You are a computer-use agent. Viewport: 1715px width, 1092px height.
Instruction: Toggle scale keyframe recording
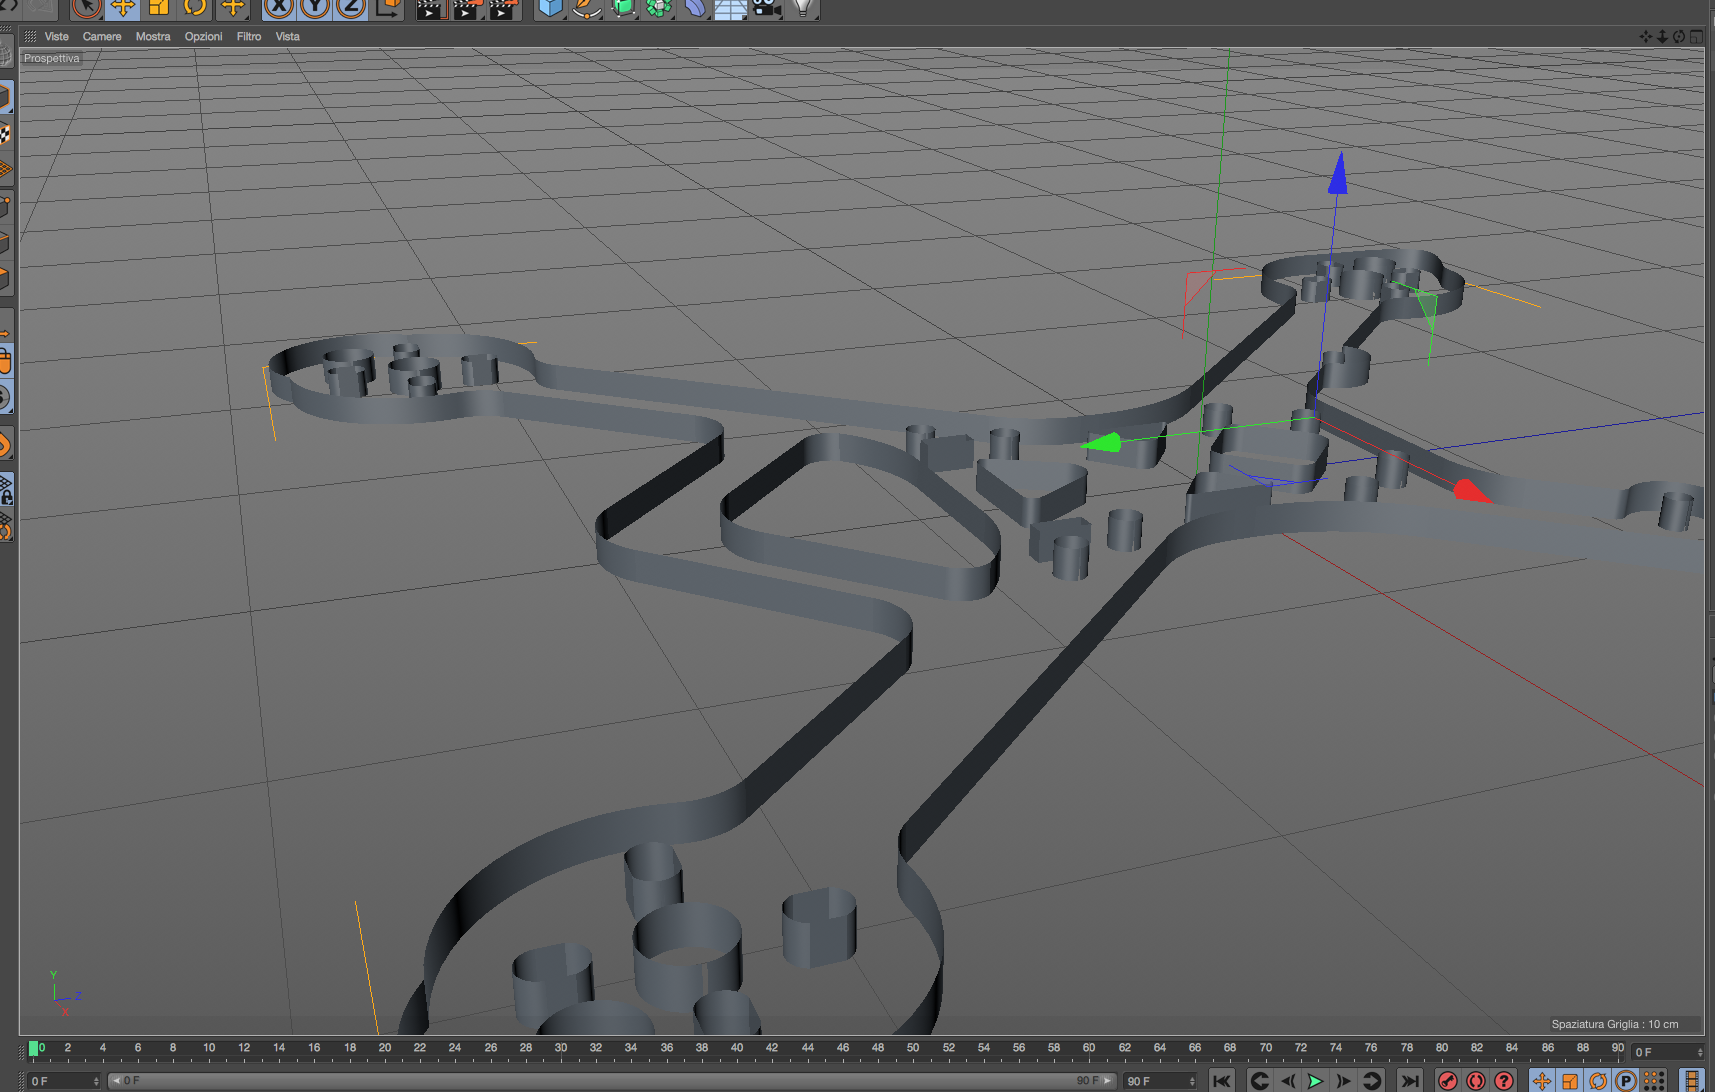[1570, 1081]
